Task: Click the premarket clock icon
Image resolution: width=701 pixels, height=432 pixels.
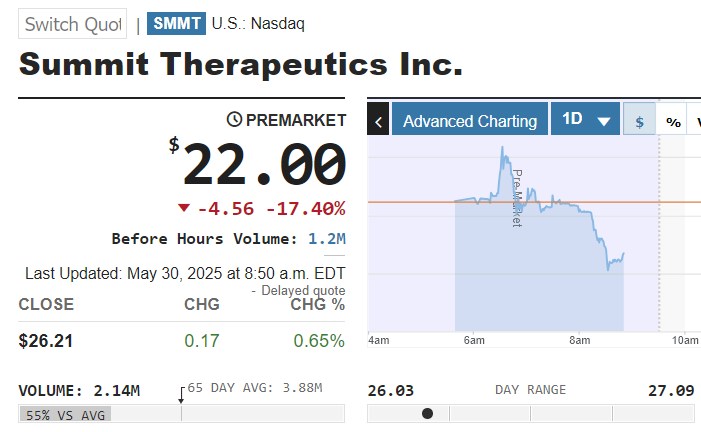Action: click(235, 120)
